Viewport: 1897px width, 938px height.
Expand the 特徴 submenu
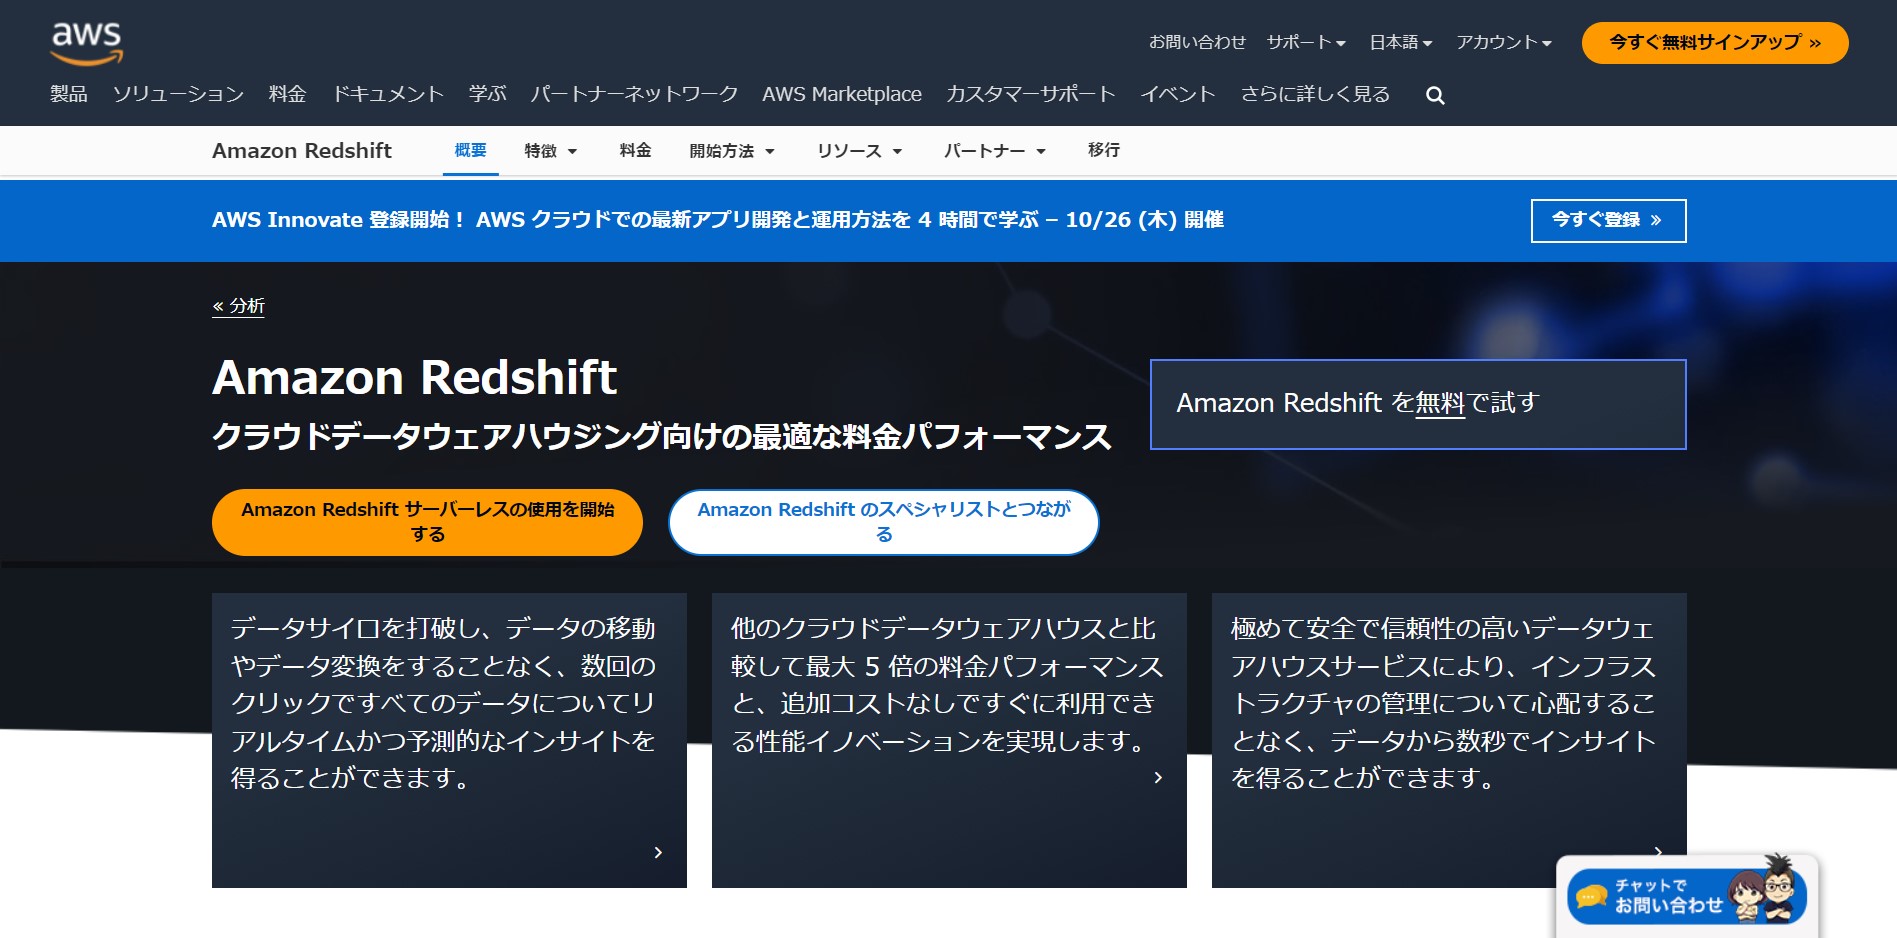551,151
